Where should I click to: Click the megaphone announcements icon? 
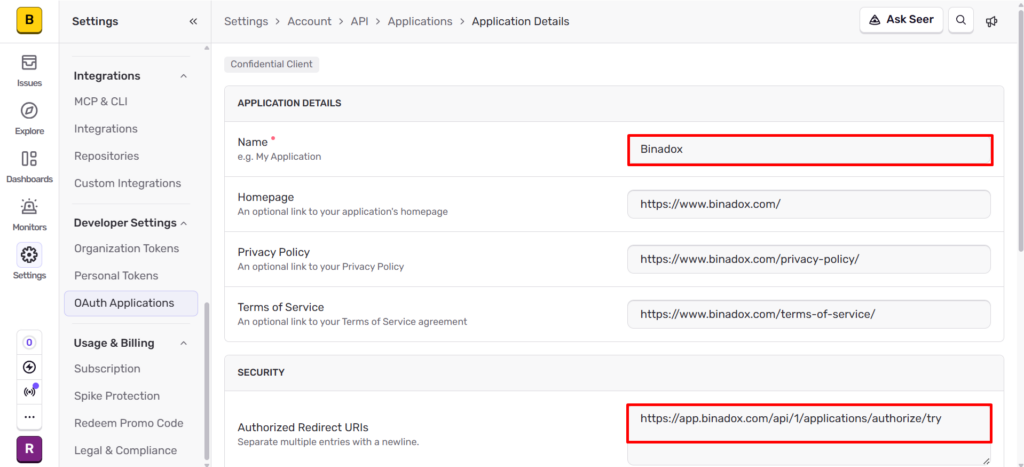pos(991,22)
